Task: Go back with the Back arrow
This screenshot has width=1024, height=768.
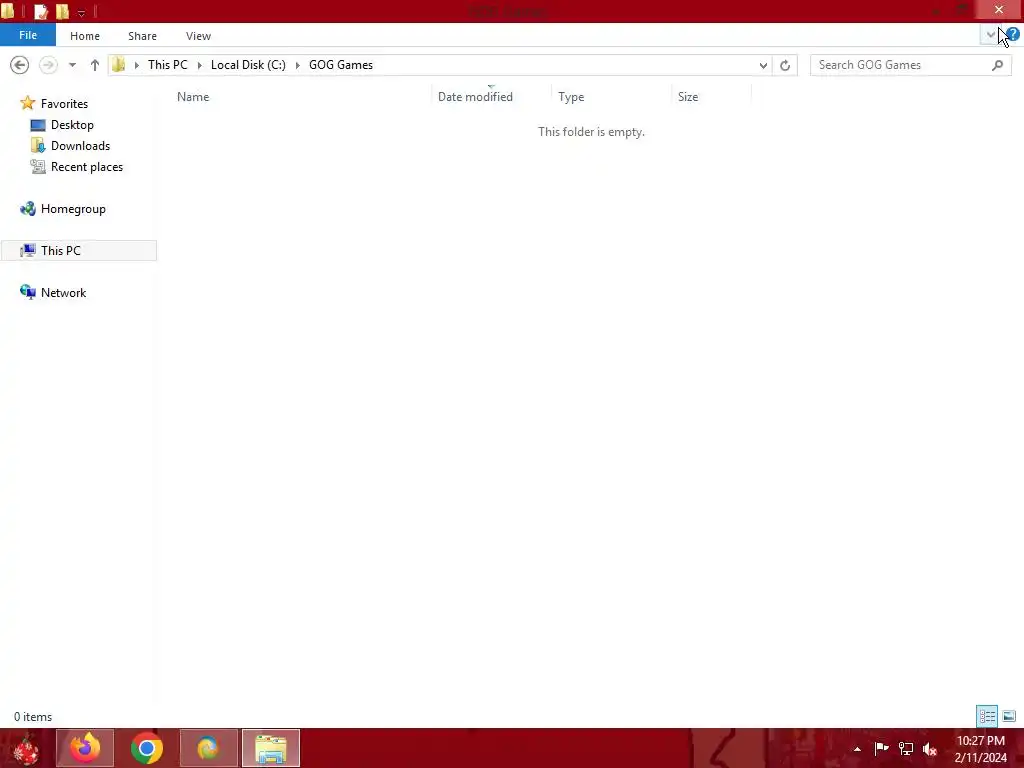Action: pyautogui.click(x=20, y=65)
